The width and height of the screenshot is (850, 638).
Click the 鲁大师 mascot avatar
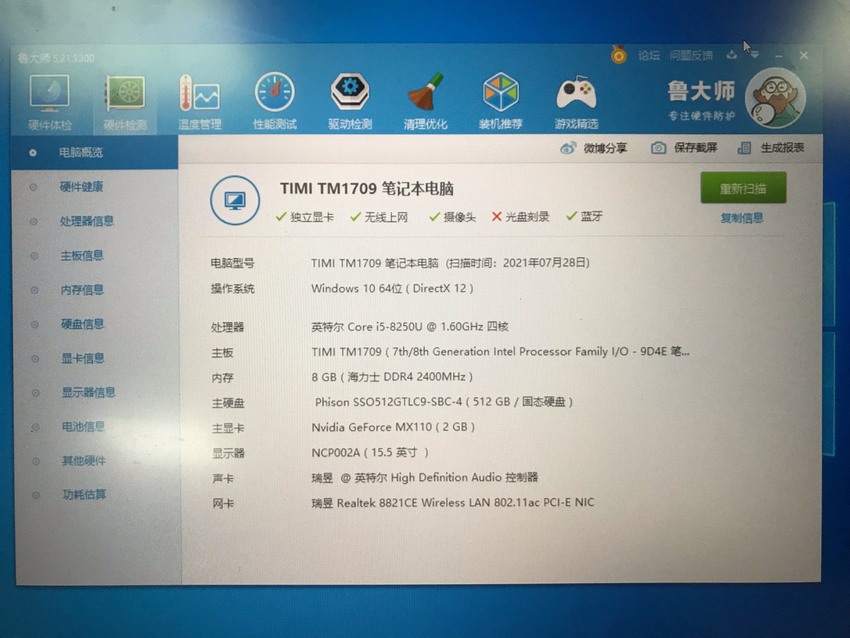775,98
